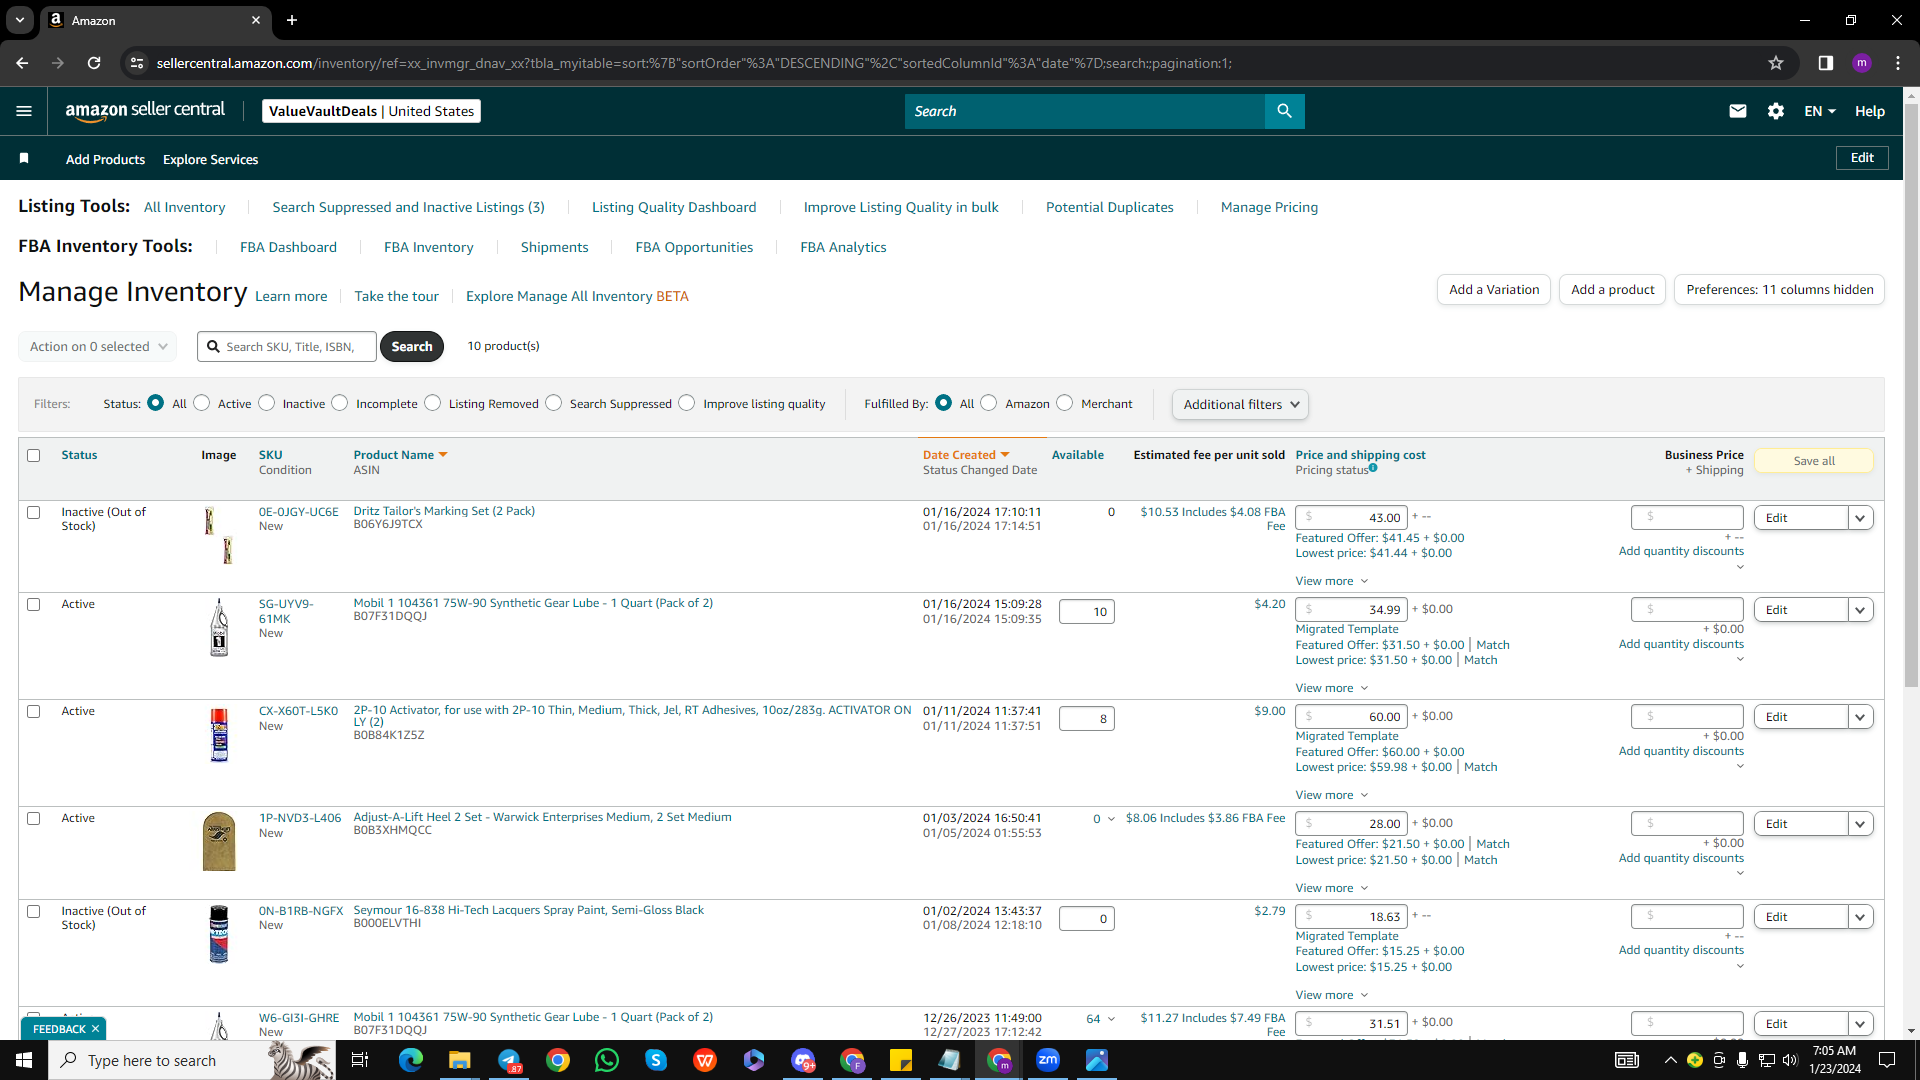The image size is (1920, 1080).
Task: Click the Add a product button
Action: pyautogui.click(x=1612, y=289)
